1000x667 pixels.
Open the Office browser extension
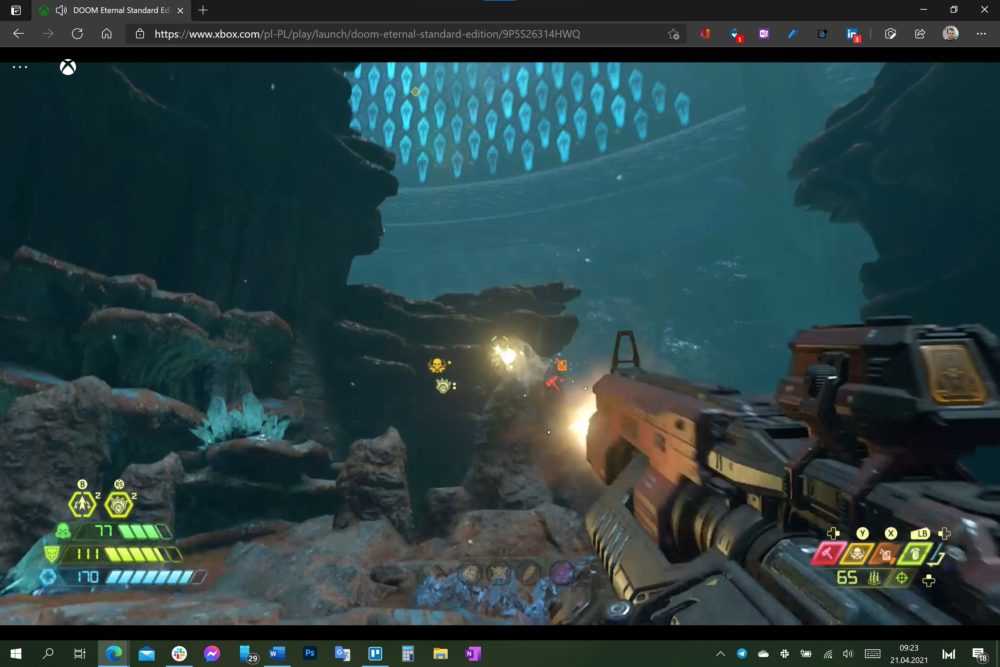click(705, 34)
